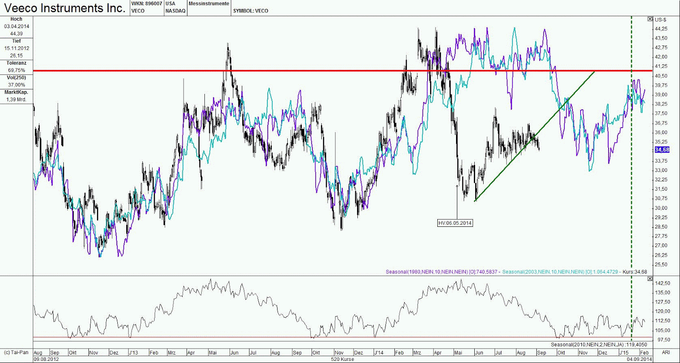The width and height of the screenshot is (680, 363).
Task: Click the Vol(250) 37,00% field
Action: tap(17, 82)
